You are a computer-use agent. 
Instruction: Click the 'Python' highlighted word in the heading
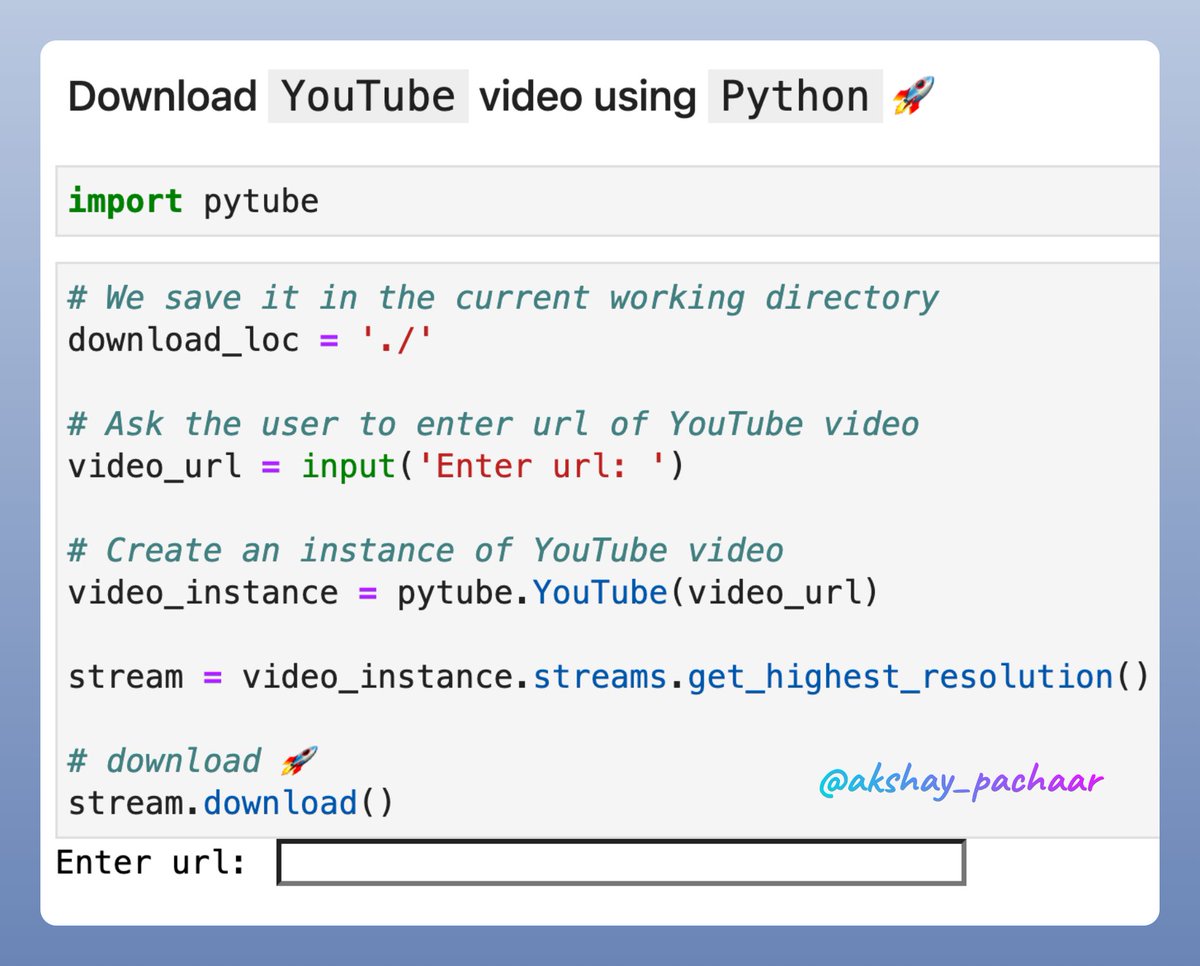[795, 96]
